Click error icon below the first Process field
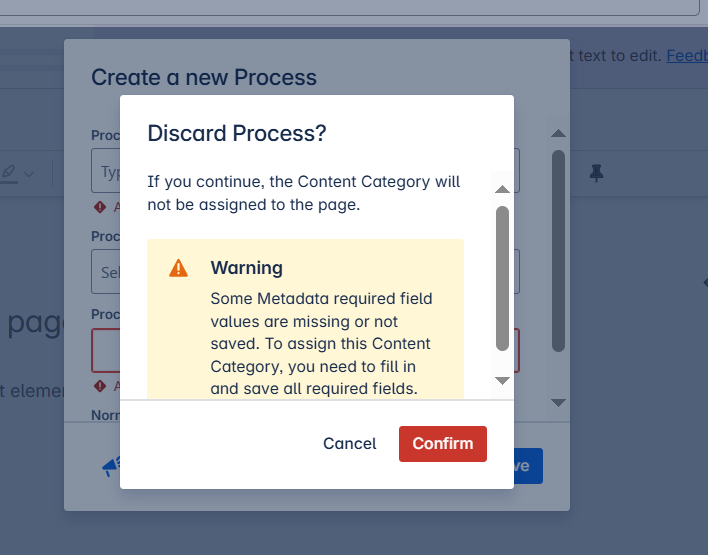Image resolution: width=708 pixels, height=555 pixels. (x=100, y=207)
